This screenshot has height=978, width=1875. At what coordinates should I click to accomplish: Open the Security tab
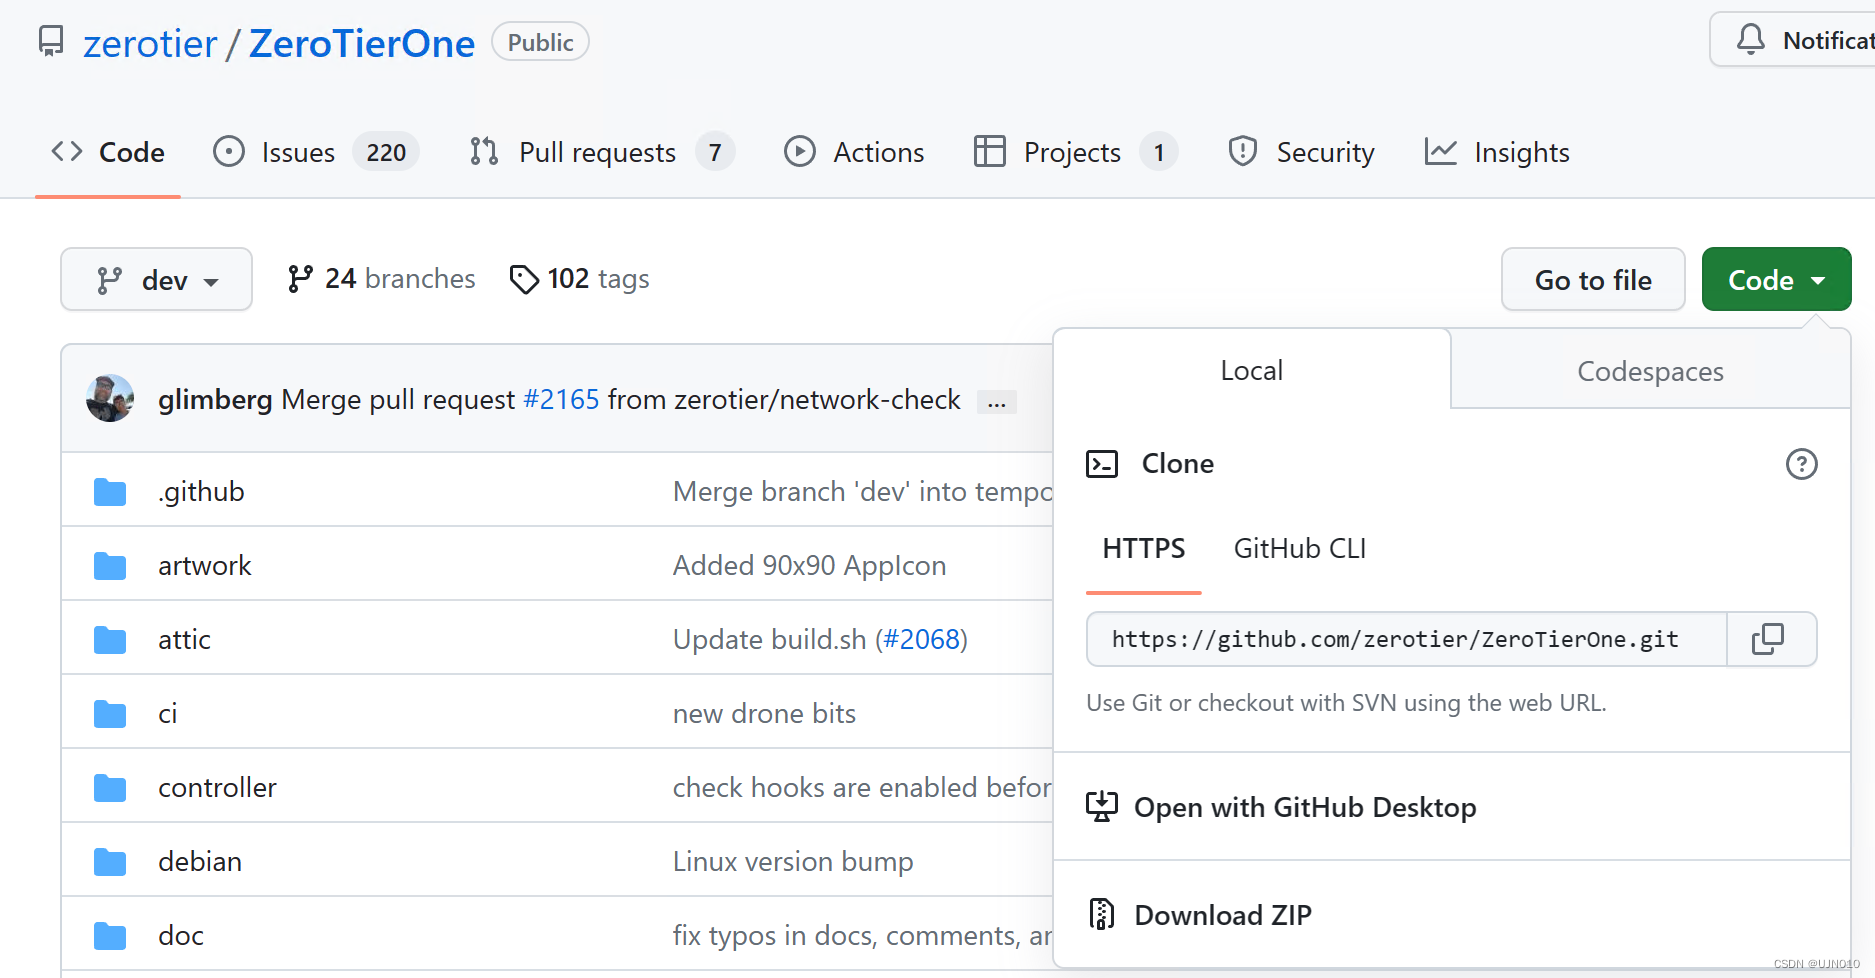click(x=1301, y=152)
